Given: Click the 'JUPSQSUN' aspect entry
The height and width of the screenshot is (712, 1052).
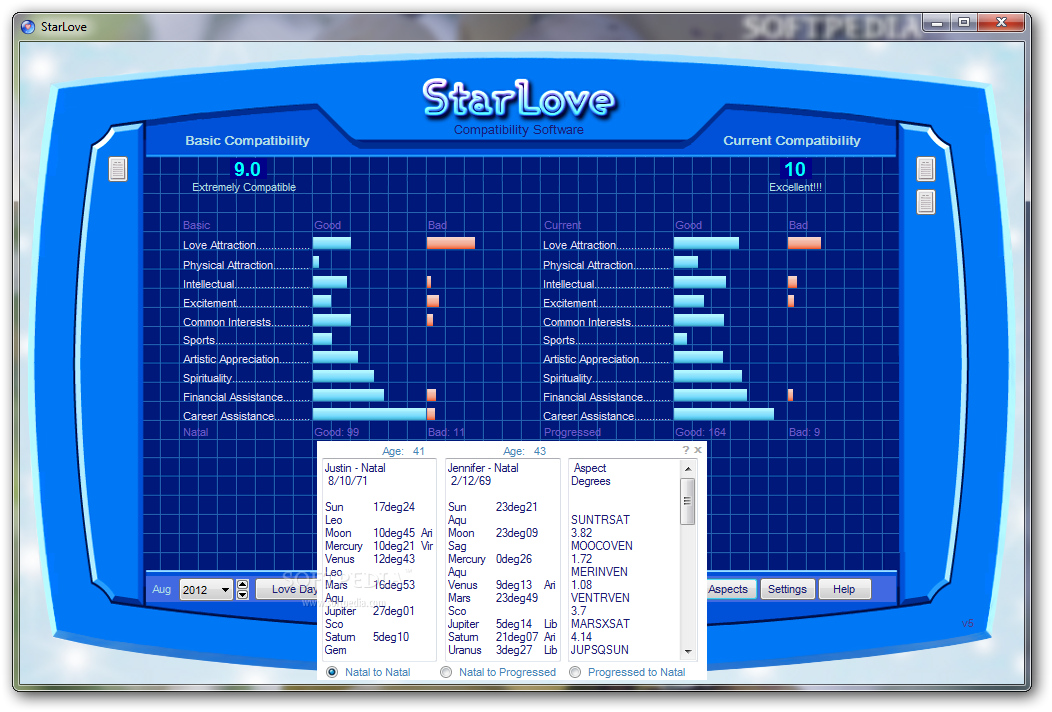Looking at the screenshot, I should [x=599, y=650].
